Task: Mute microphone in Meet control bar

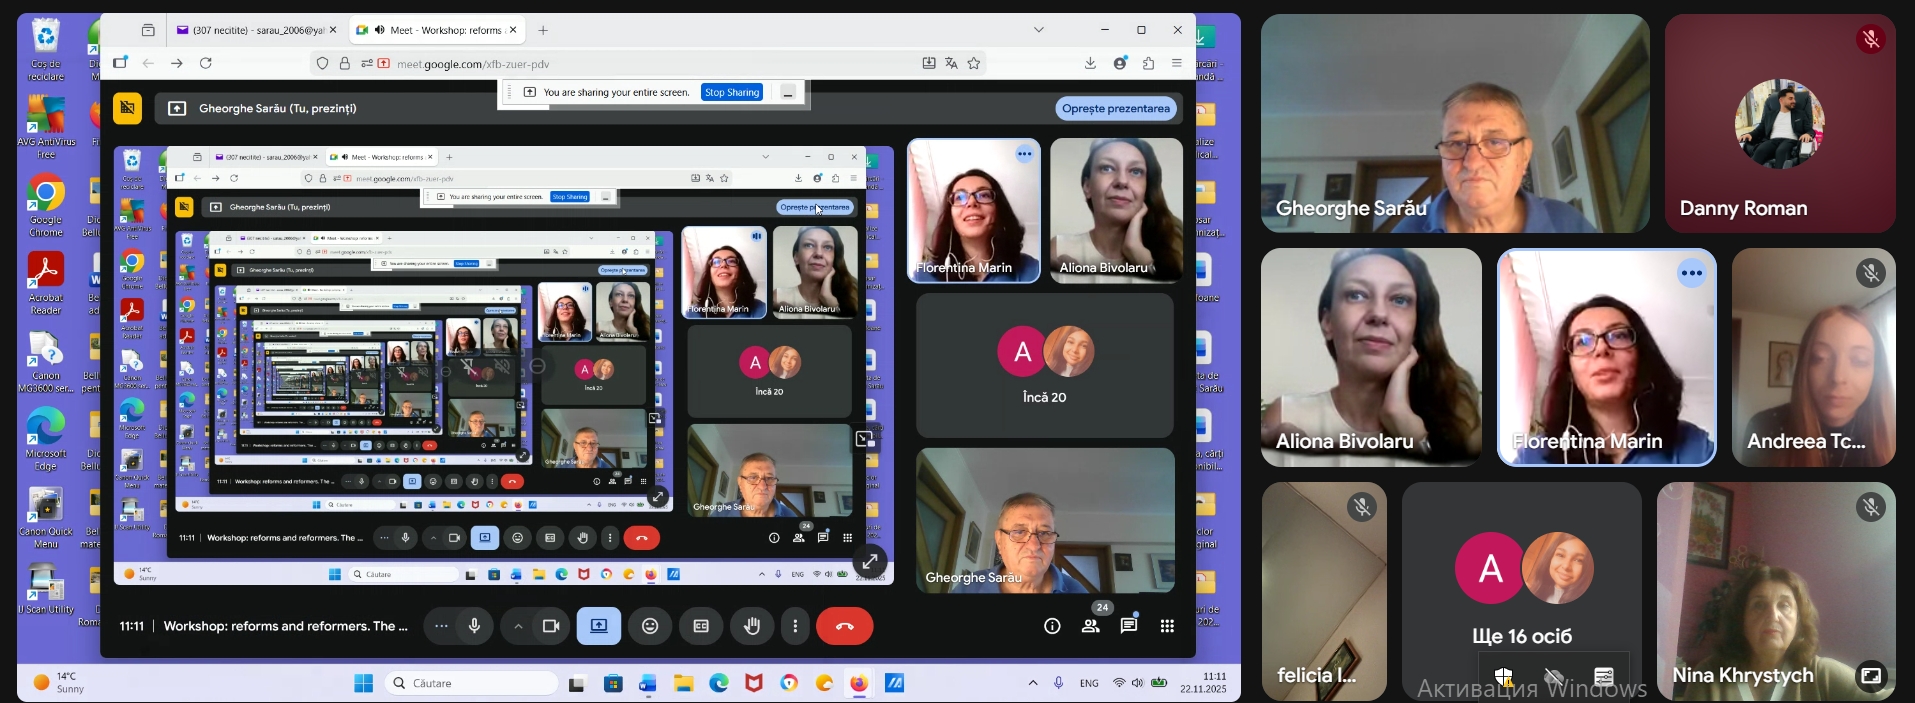Action: click(474, 626)
